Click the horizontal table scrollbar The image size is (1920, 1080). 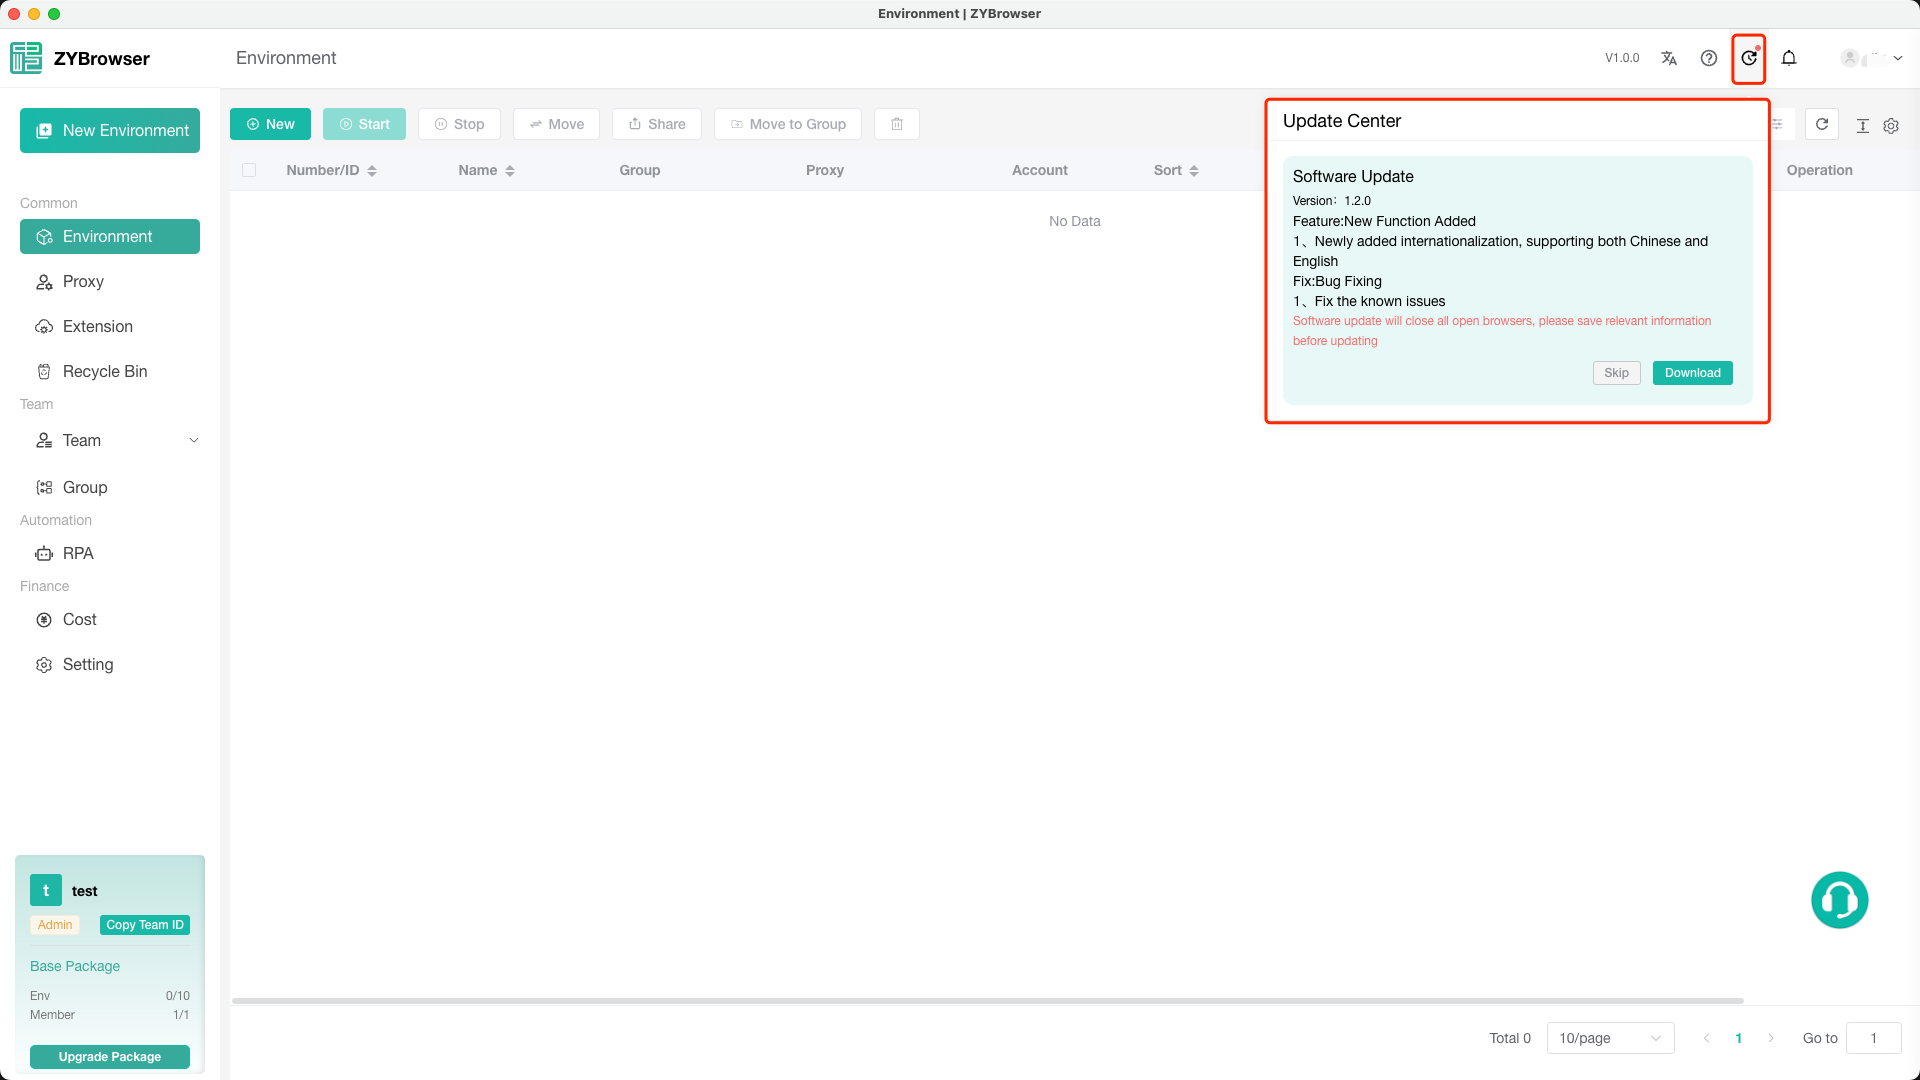(988, 1000)
